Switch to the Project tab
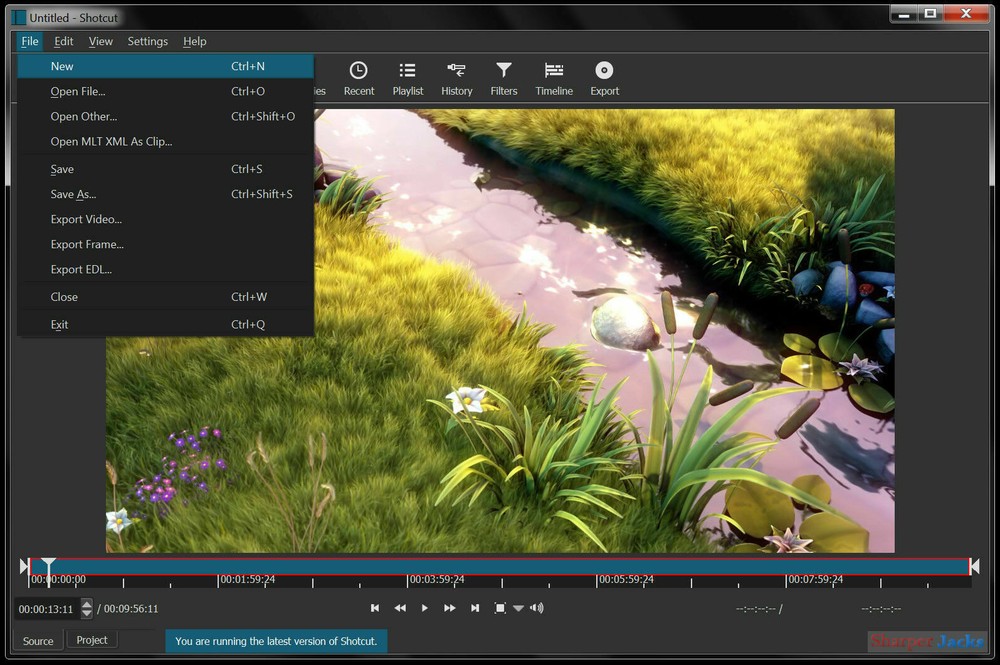 coord(91,640)
